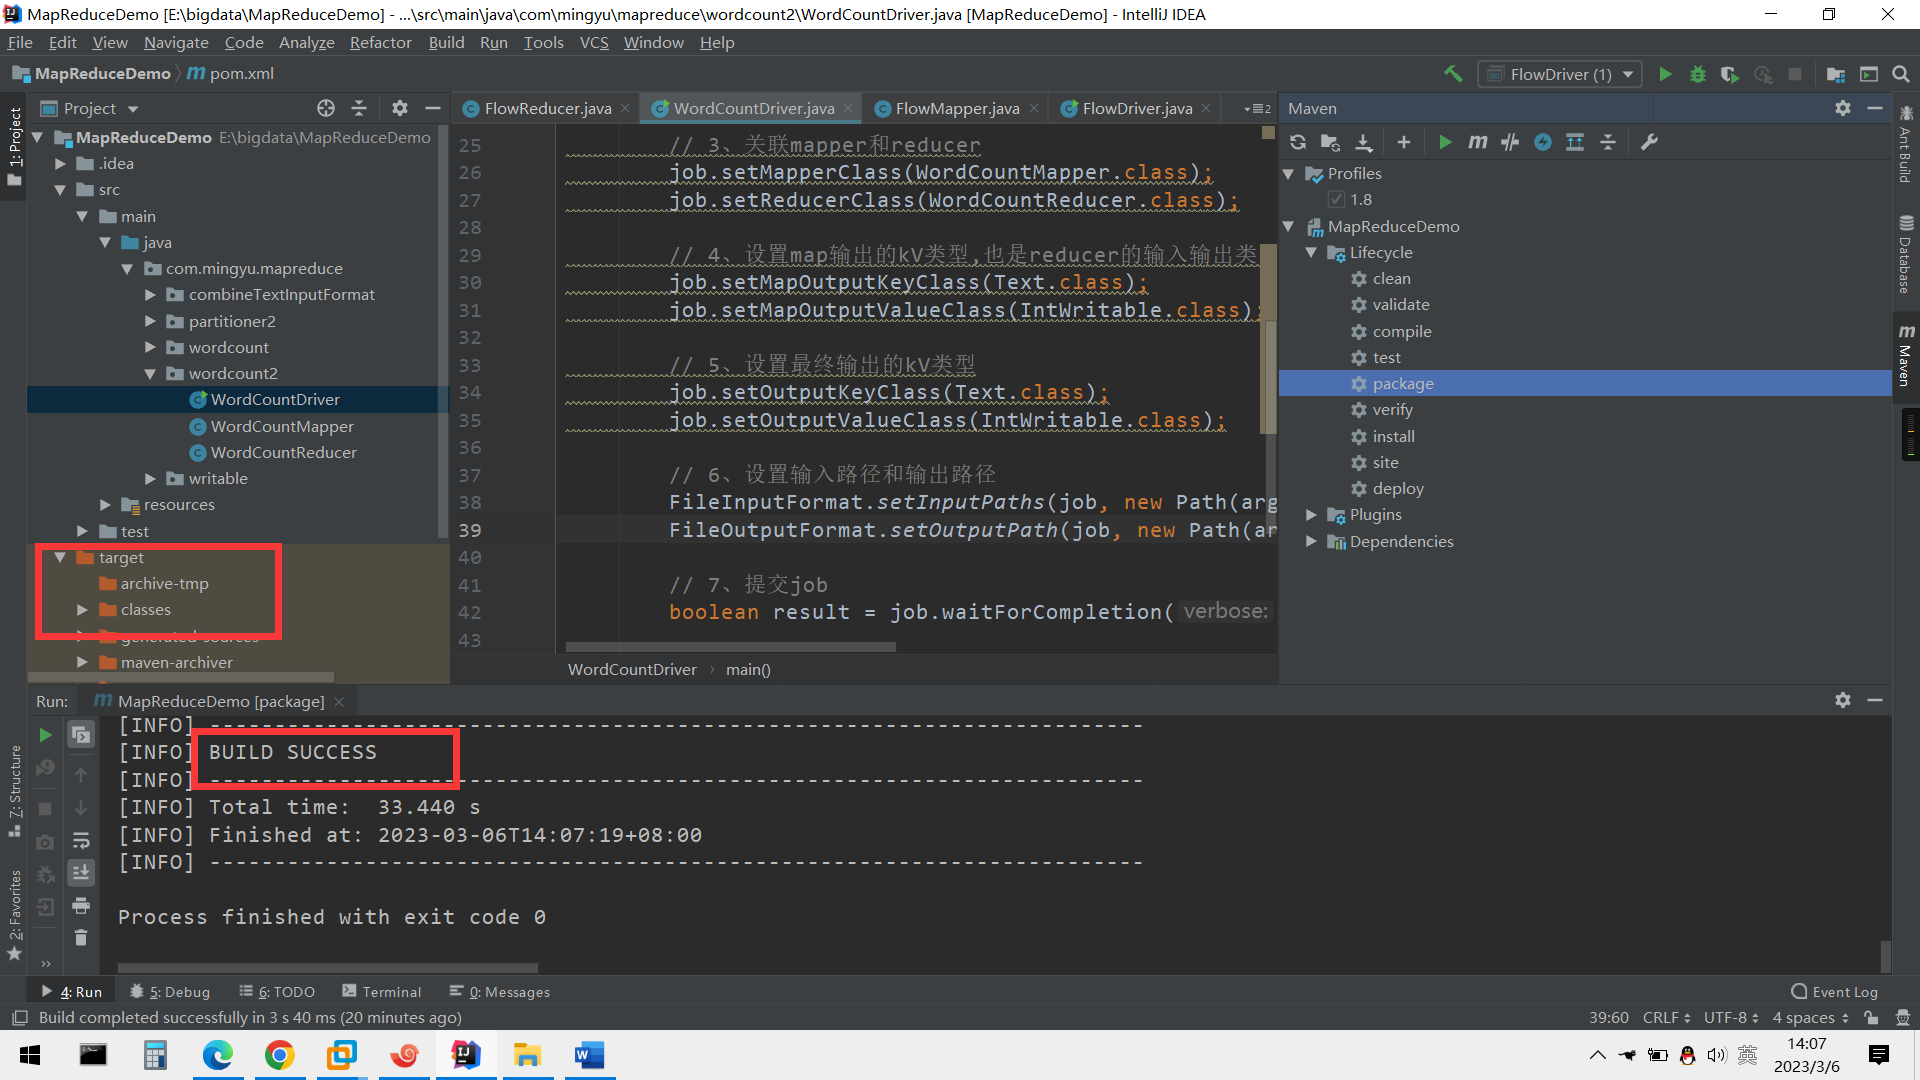Click trash icon to clear Run console
The width and height of the screenshot is (1920, 1080).
pos(81,938)
